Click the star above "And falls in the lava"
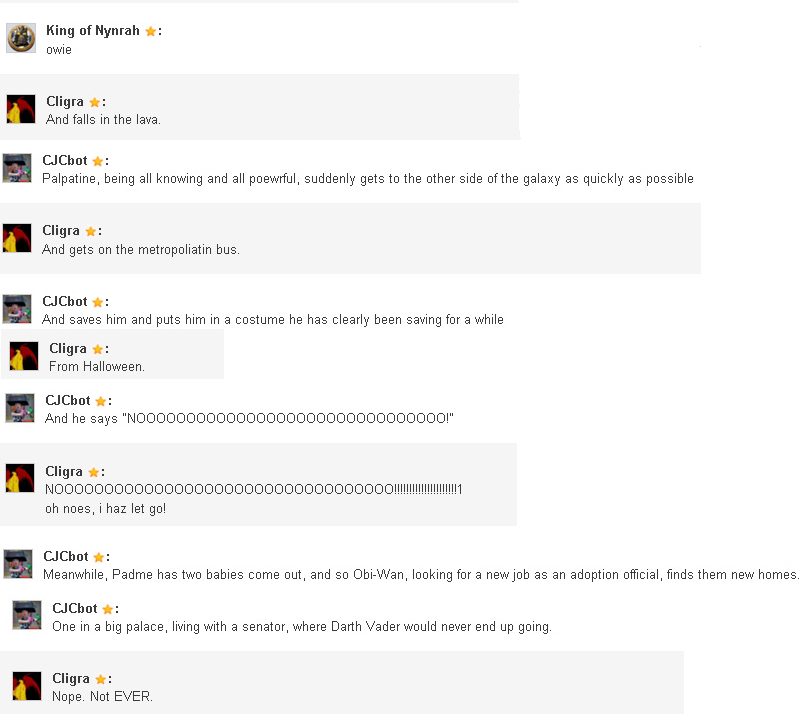The image size is (804, 714). point(94,103)
